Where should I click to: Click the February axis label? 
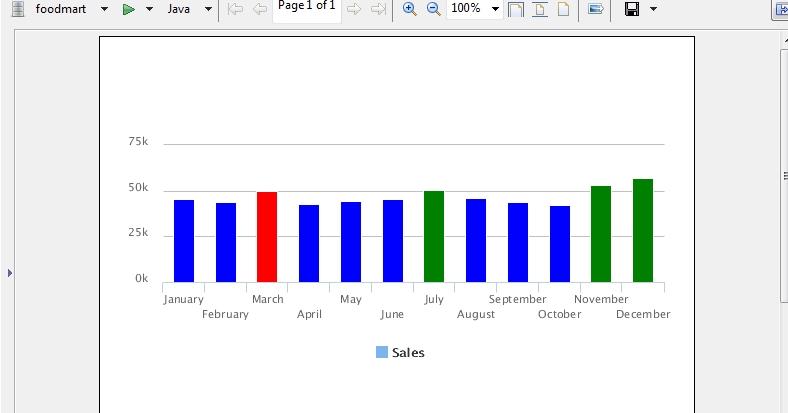225,315
